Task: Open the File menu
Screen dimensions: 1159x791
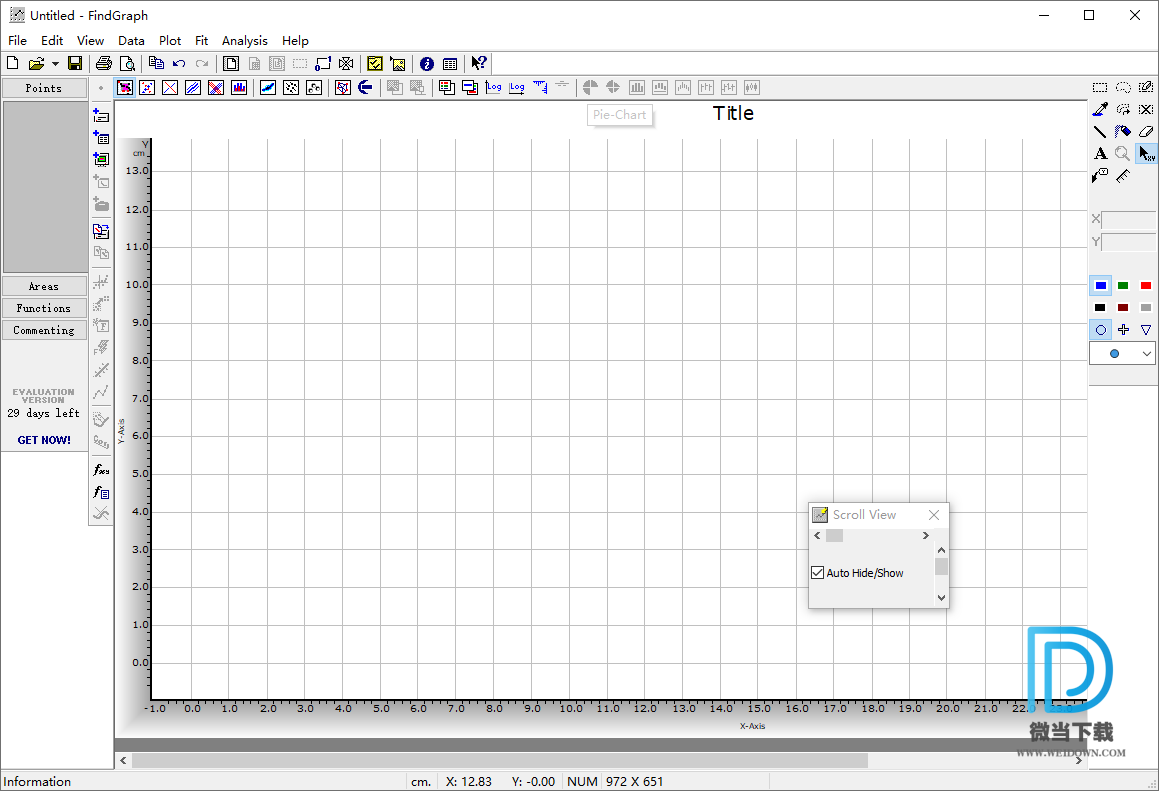Action: point(17,41)
